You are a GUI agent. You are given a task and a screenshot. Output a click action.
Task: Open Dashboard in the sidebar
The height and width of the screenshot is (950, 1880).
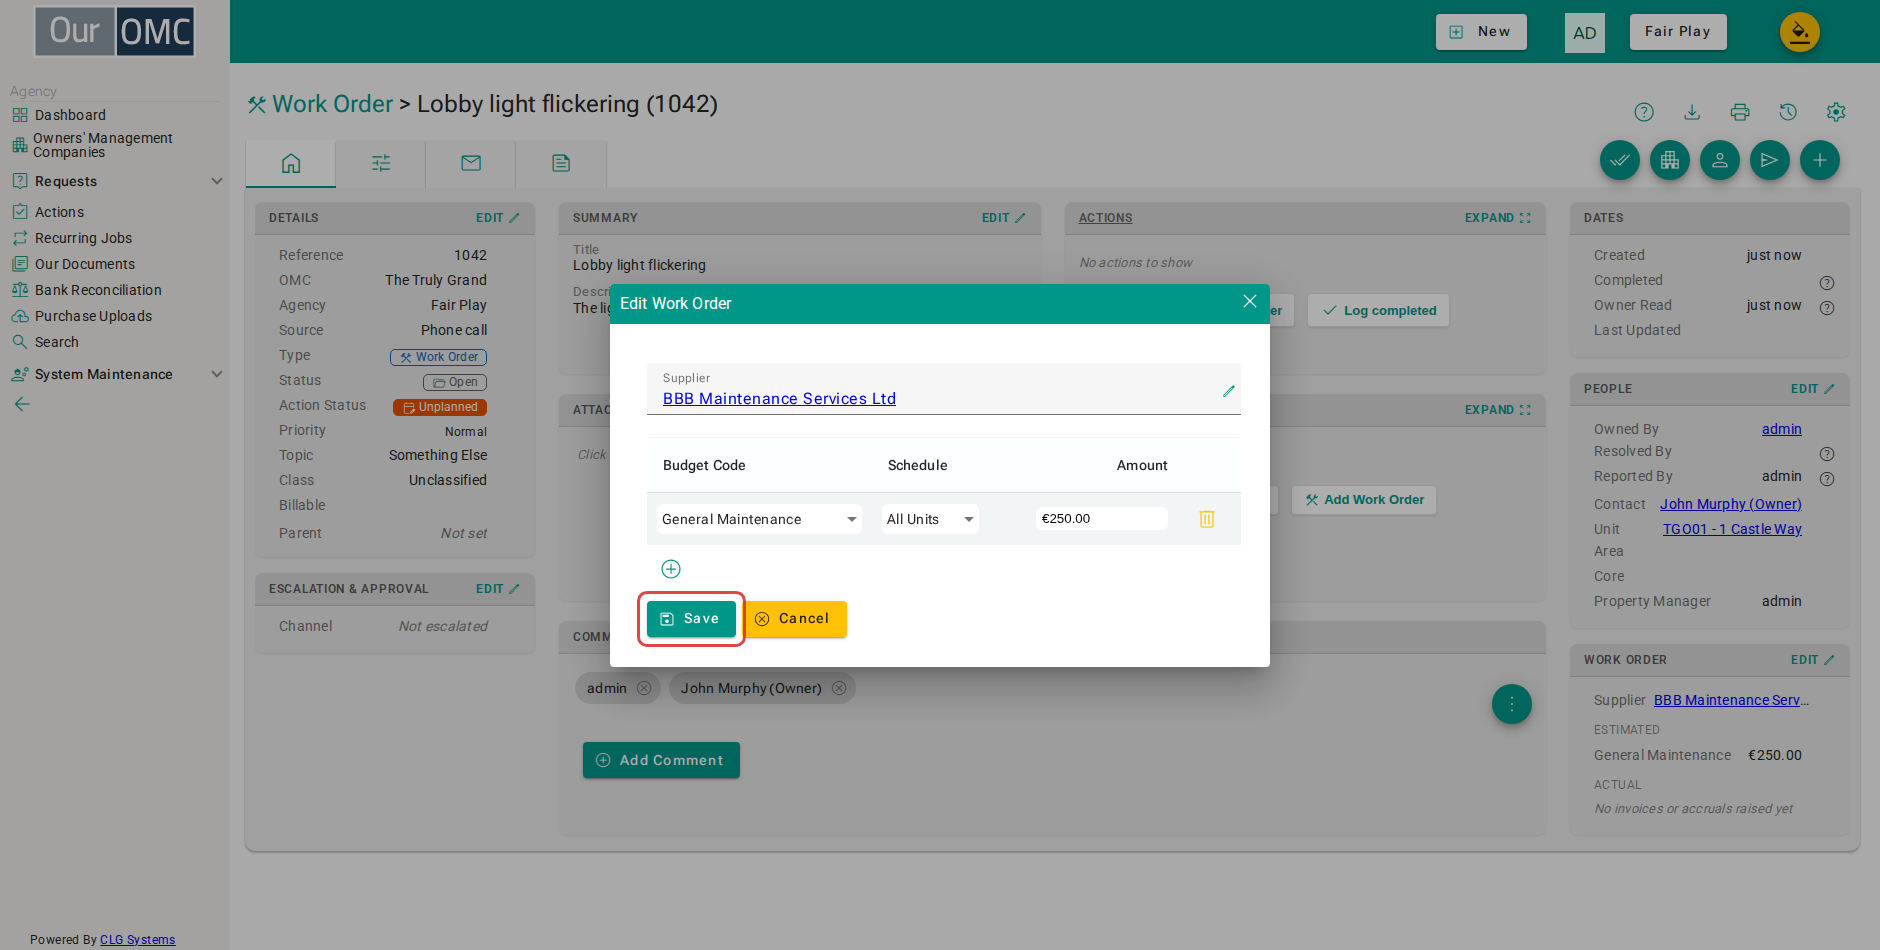(70, 115)
